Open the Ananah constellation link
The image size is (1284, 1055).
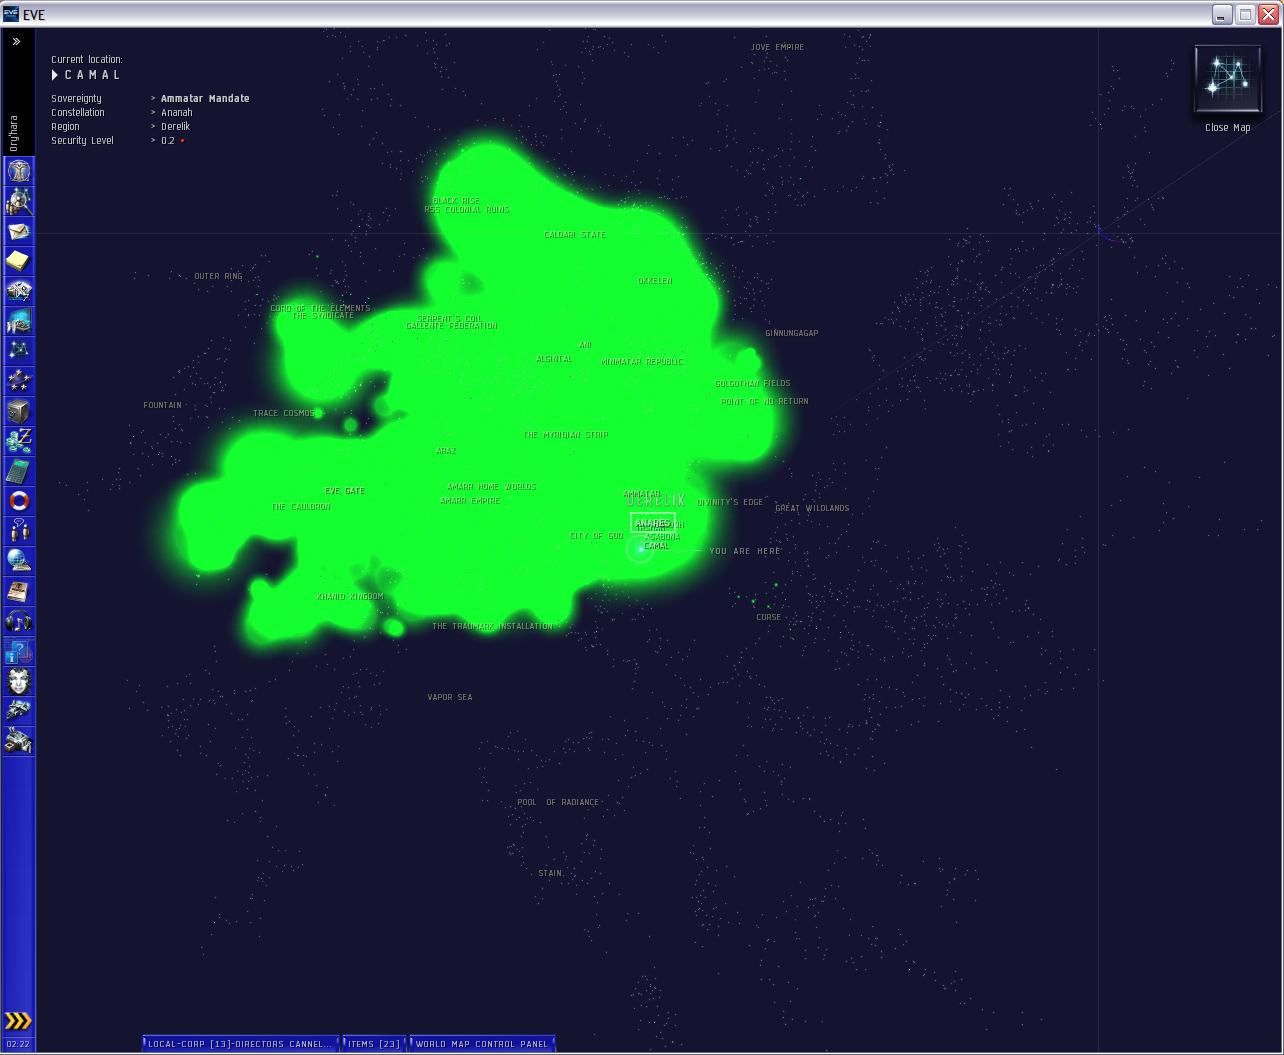click(176, 112)
